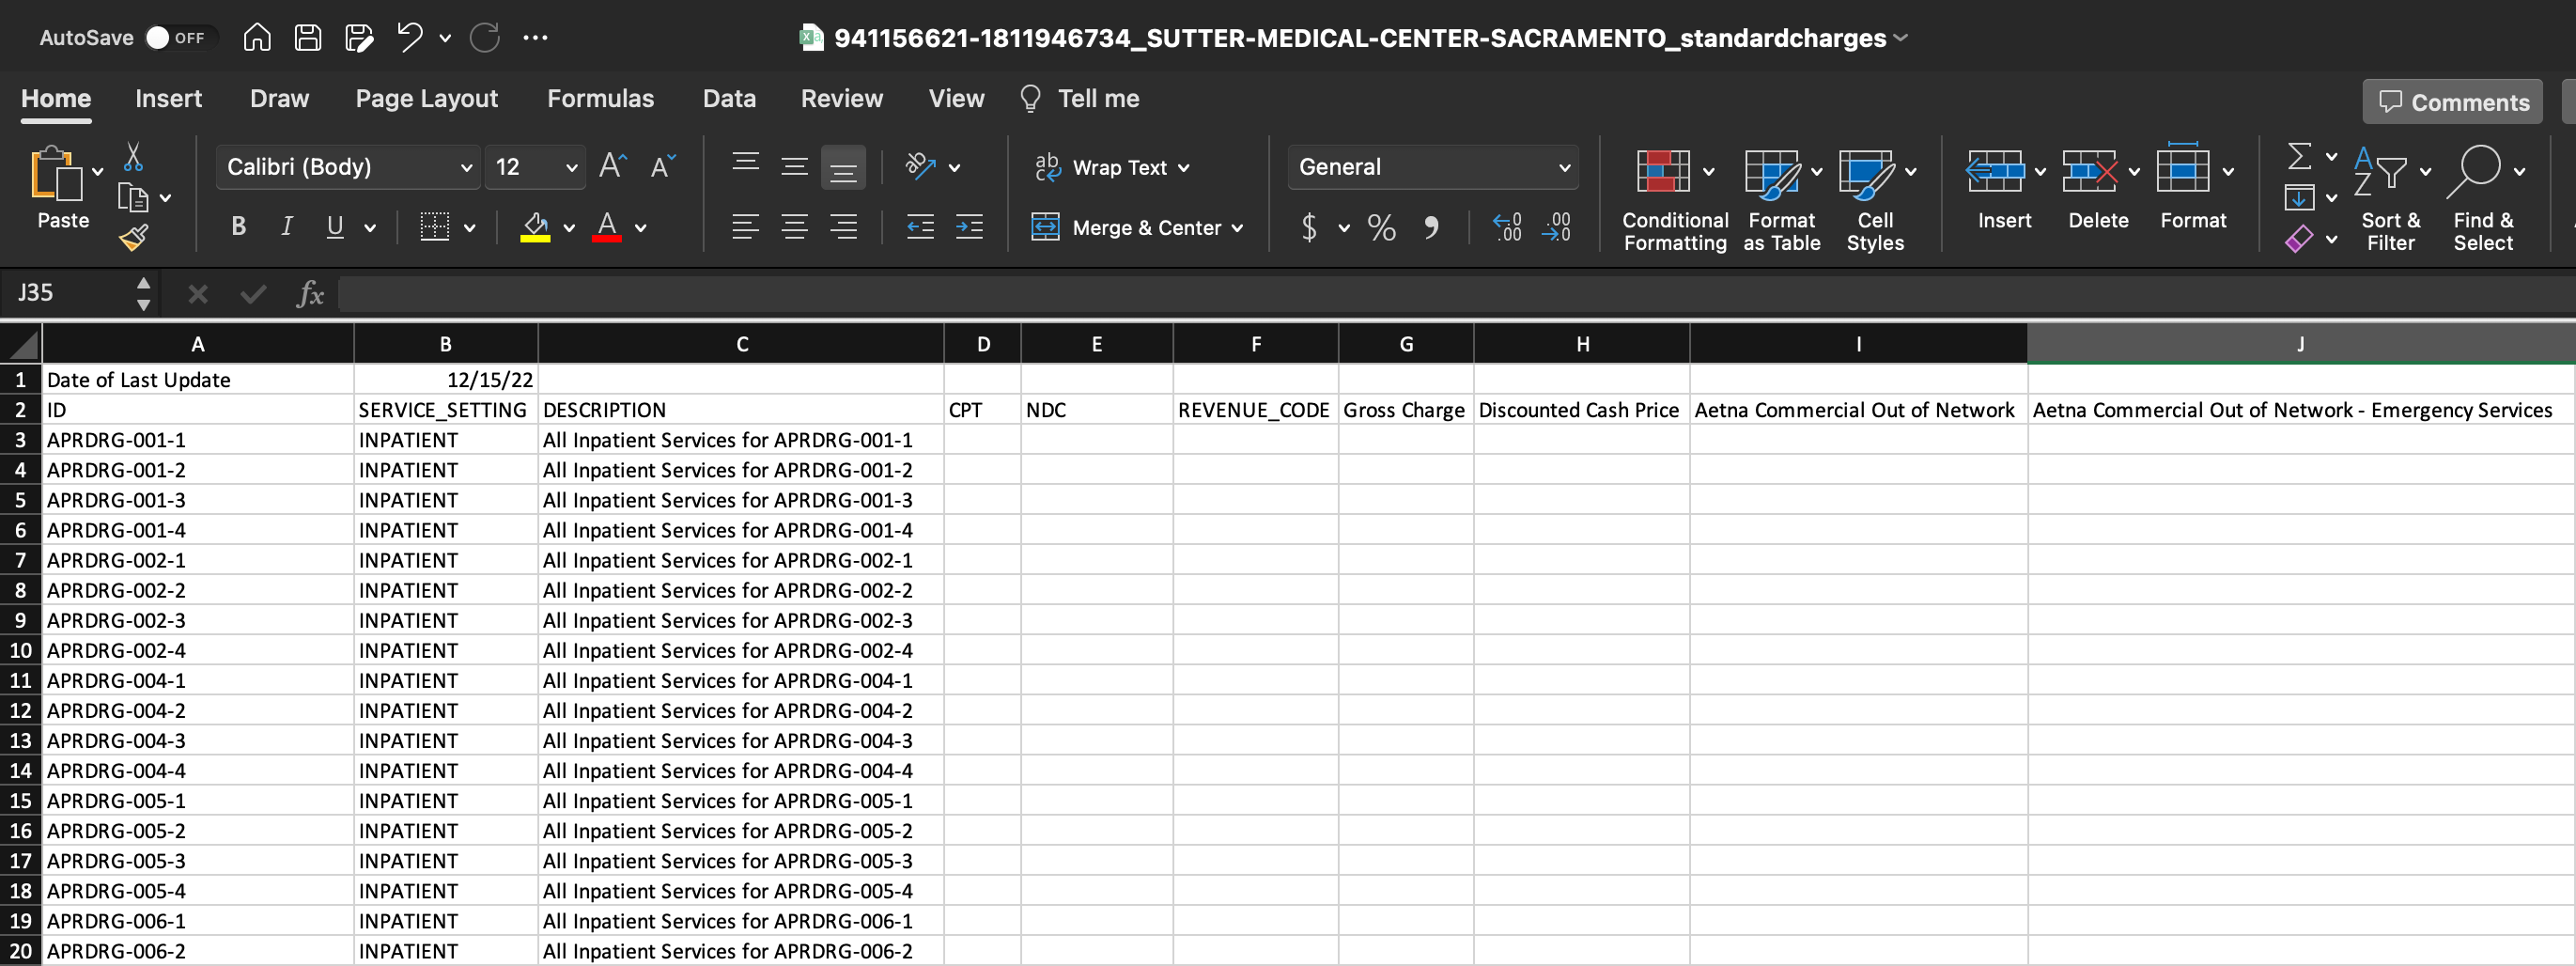Click the Home icon in title bar
Viewport: 2576px width, 966px height.
[257, 38]
